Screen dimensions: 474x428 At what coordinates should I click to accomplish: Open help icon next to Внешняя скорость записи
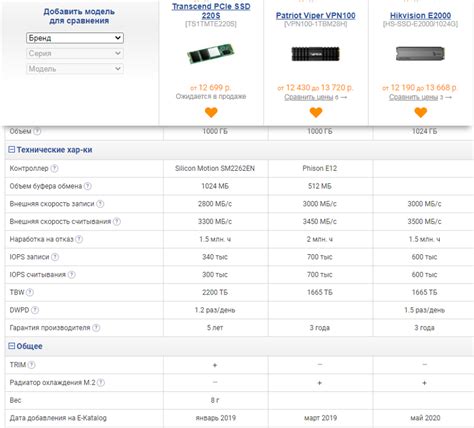[x=100, y=204]
